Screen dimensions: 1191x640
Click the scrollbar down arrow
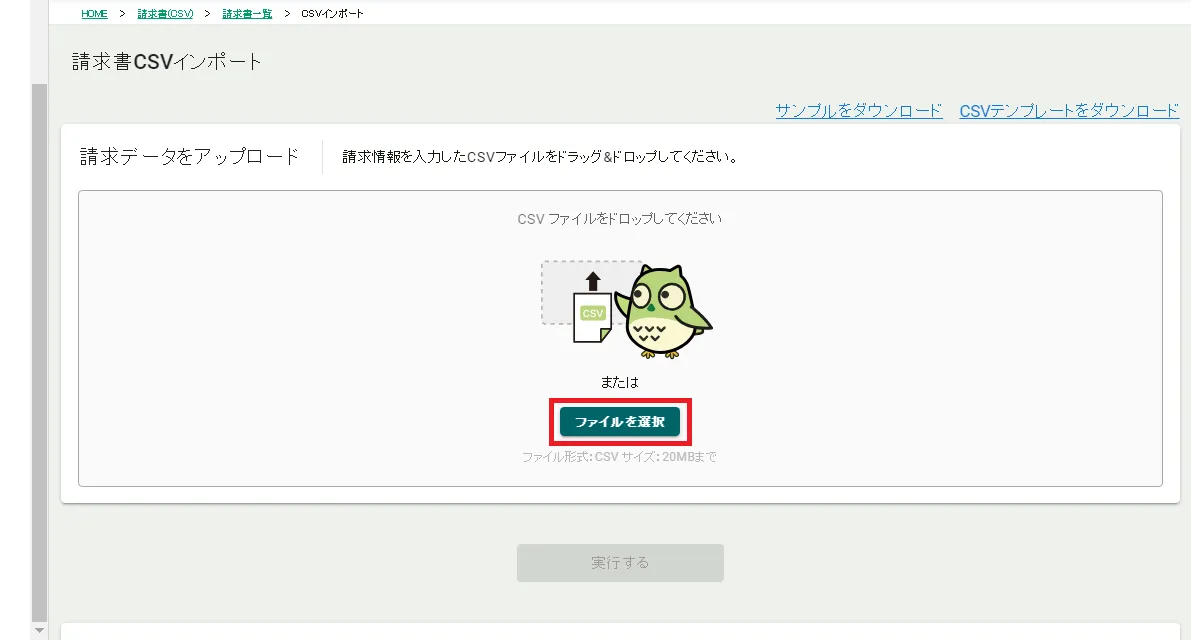click(39, 630)
